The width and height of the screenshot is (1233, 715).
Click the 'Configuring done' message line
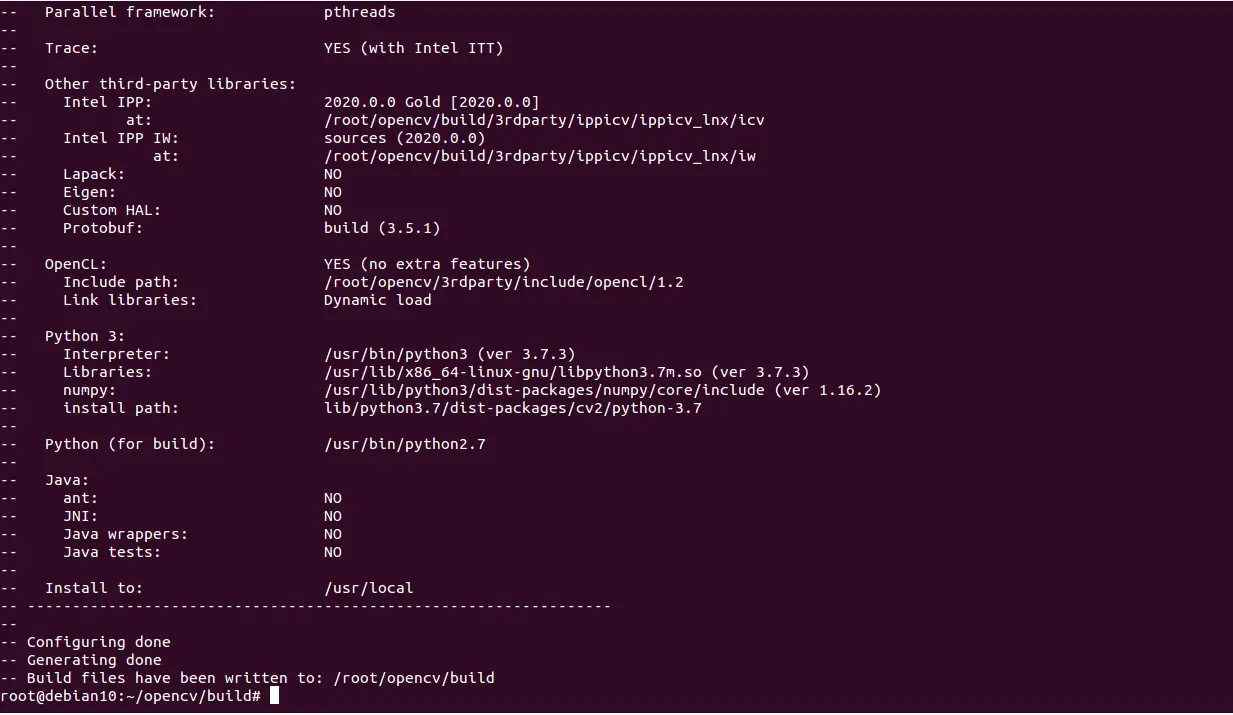pos(99,641)
